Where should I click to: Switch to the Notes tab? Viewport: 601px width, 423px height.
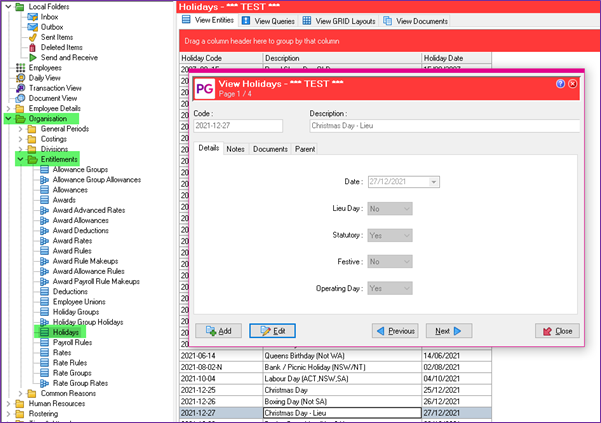point(236,149)
